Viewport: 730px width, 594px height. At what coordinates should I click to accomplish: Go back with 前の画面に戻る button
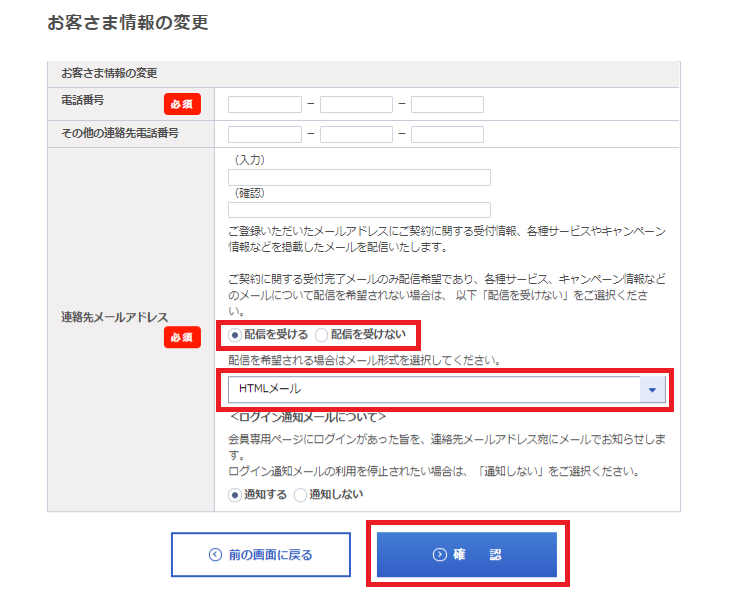coord(261,555)
